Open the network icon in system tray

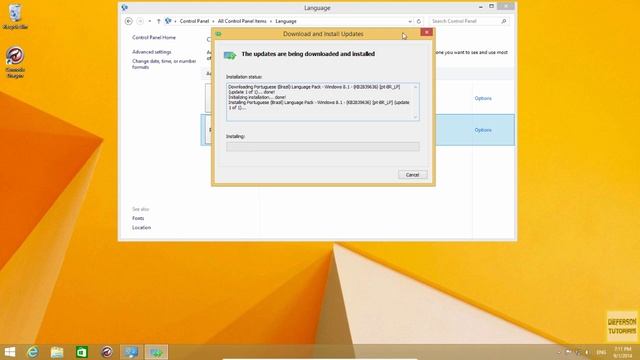578,352
